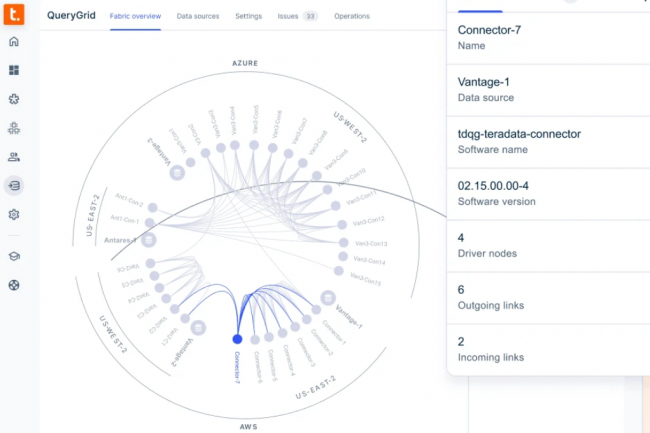Image resolution: width=650 pixels, height=433 pixels.
Task: Click the US-EAST-2 region label beside Antares-1
Action: tap(92, 215)
